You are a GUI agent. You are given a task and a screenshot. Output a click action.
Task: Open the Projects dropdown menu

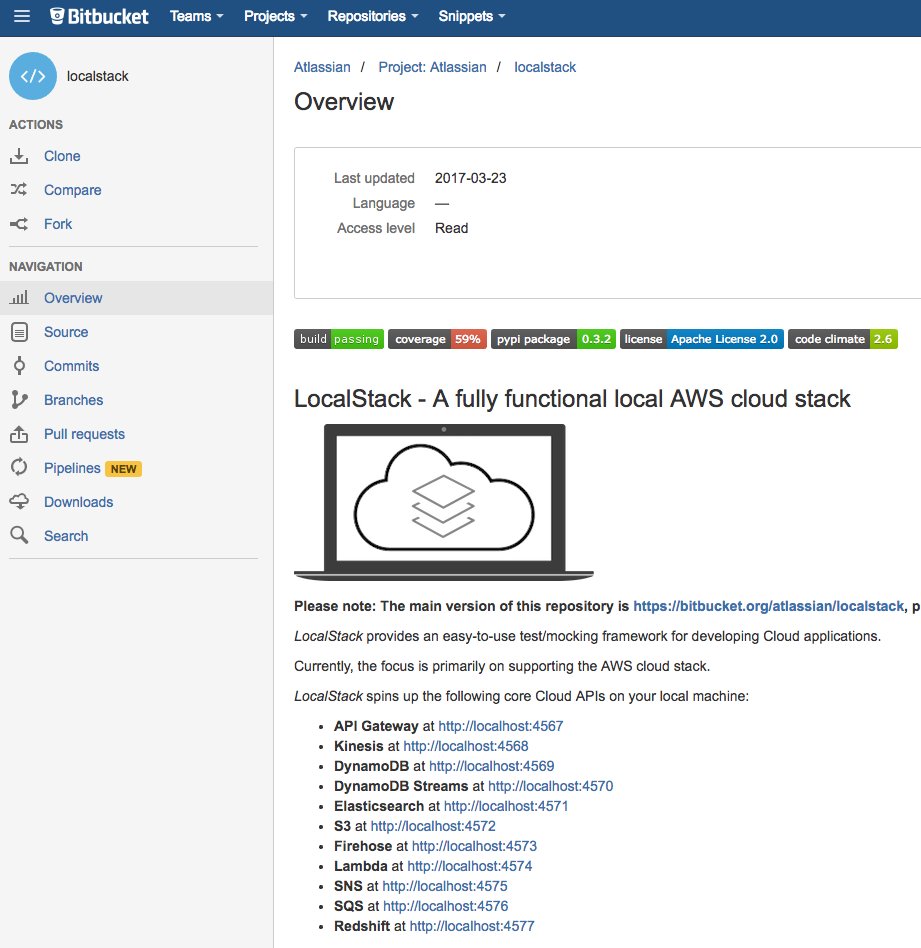(x=276, y=16)
